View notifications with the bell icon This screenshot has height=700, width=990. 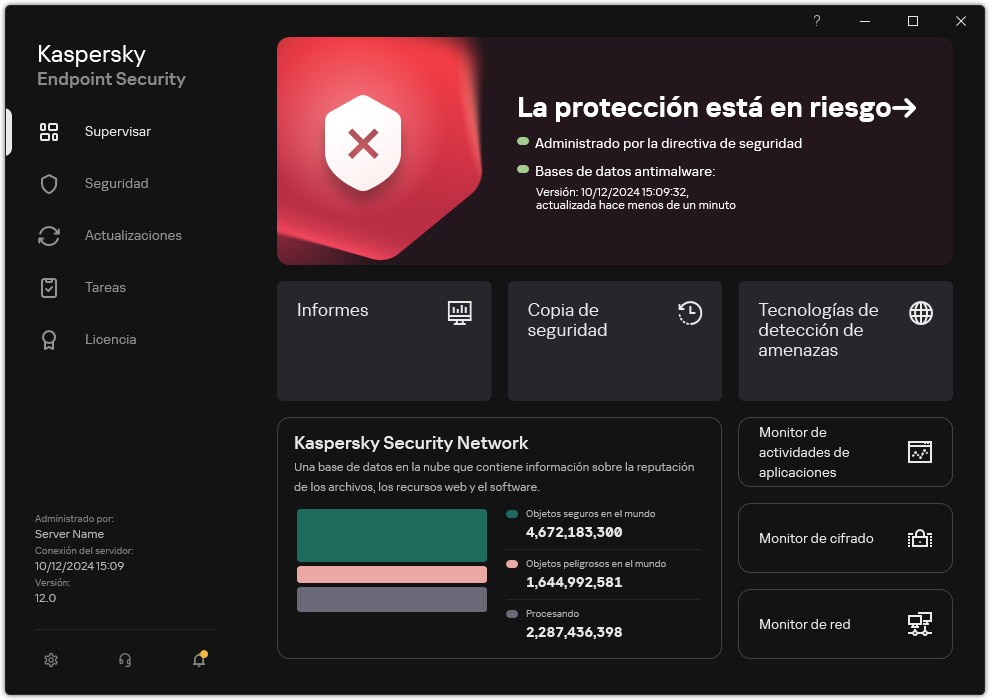pos(198,661)
